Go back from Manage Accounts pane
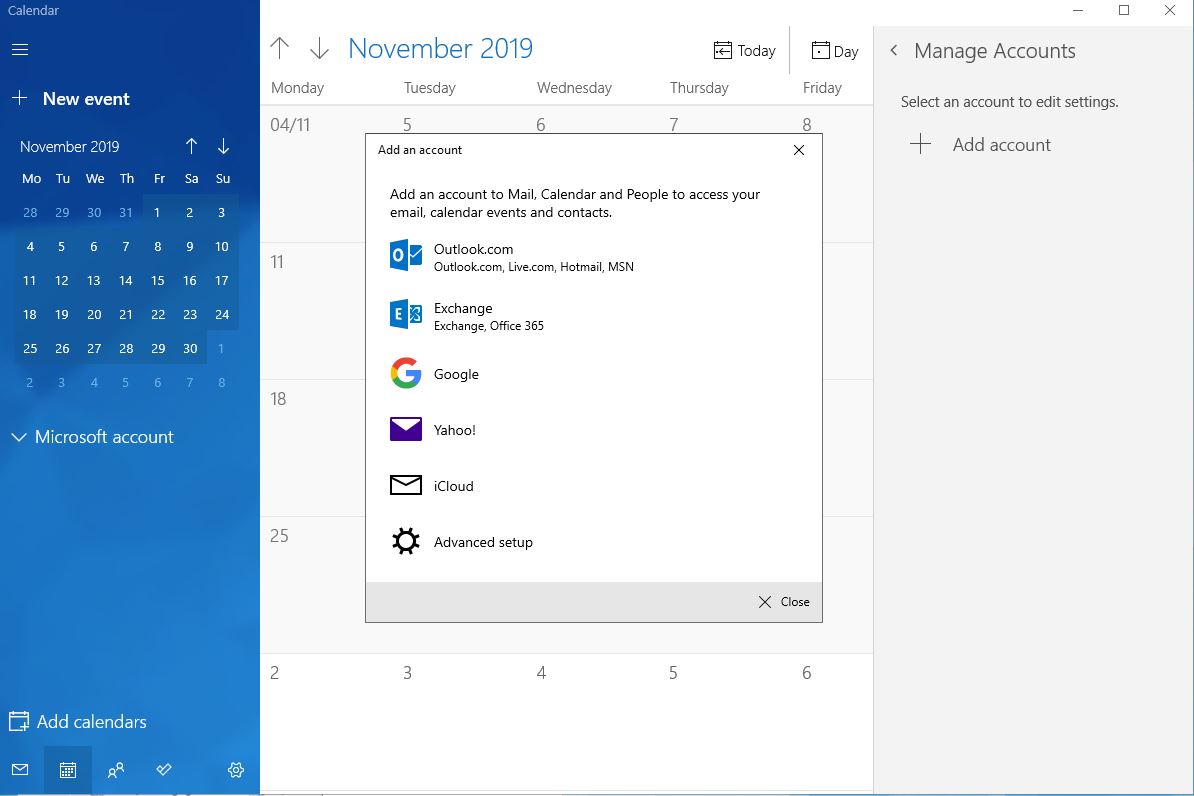Screen dimensions: 1194x796 [x=893, y=51]
